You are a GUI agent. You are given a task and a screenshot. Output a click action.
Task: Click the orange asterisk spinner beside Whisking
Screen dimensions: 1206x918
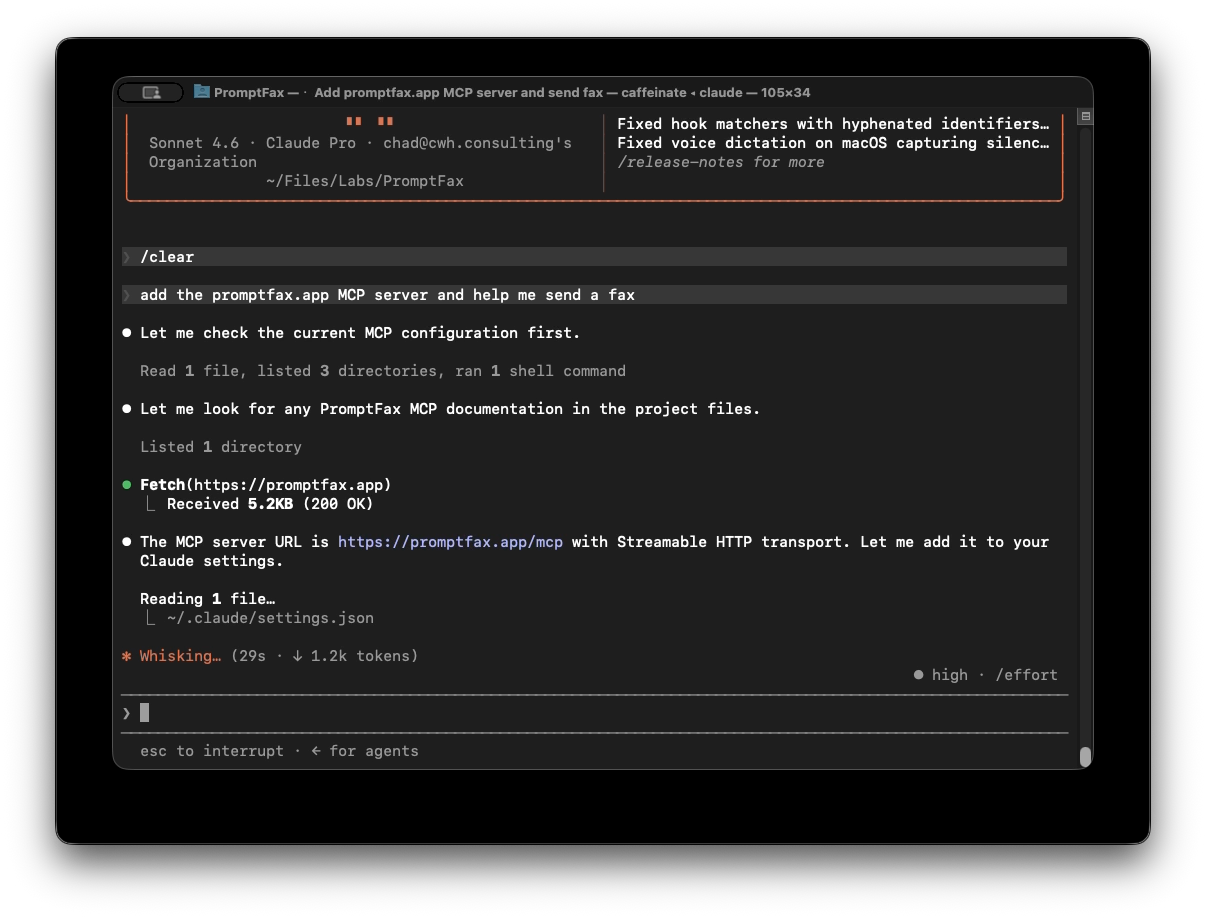[127, 657]
